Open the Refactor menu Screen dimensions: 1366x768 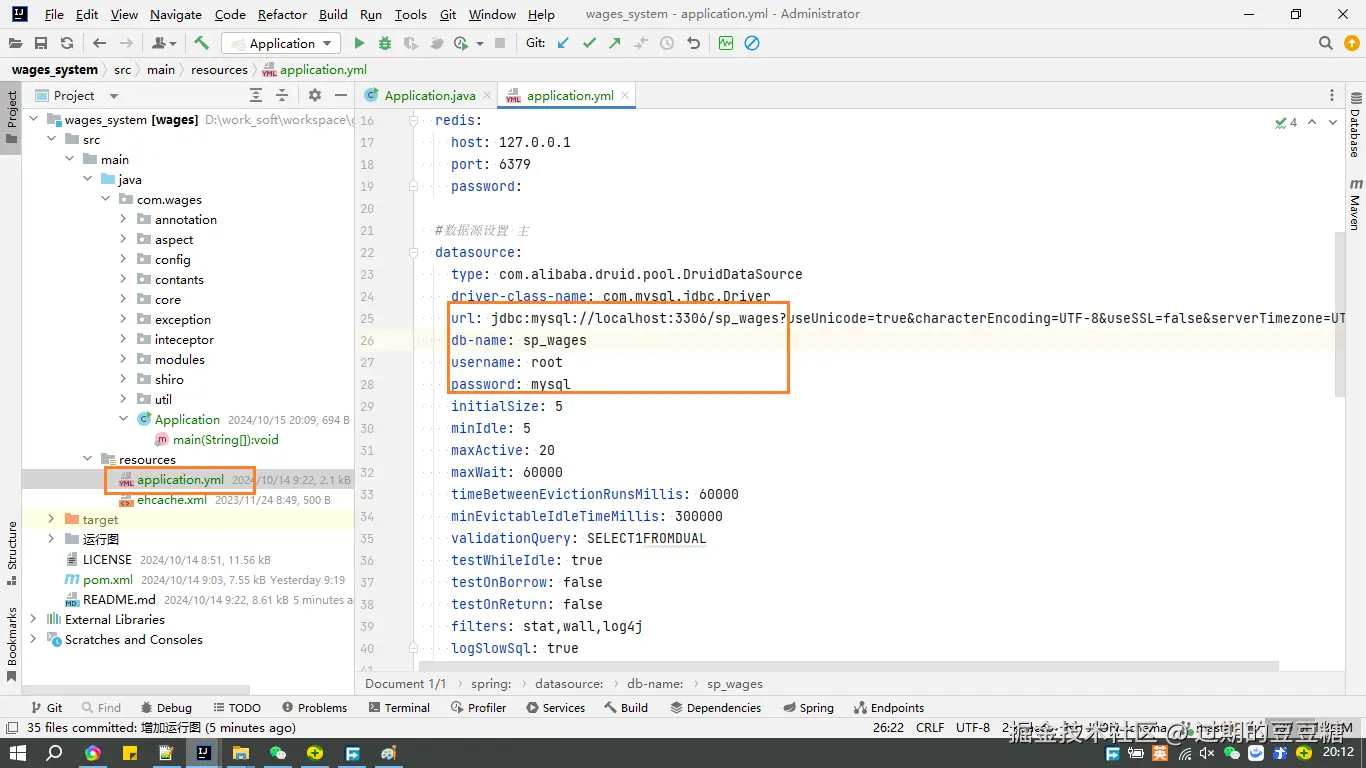[282, 14]
